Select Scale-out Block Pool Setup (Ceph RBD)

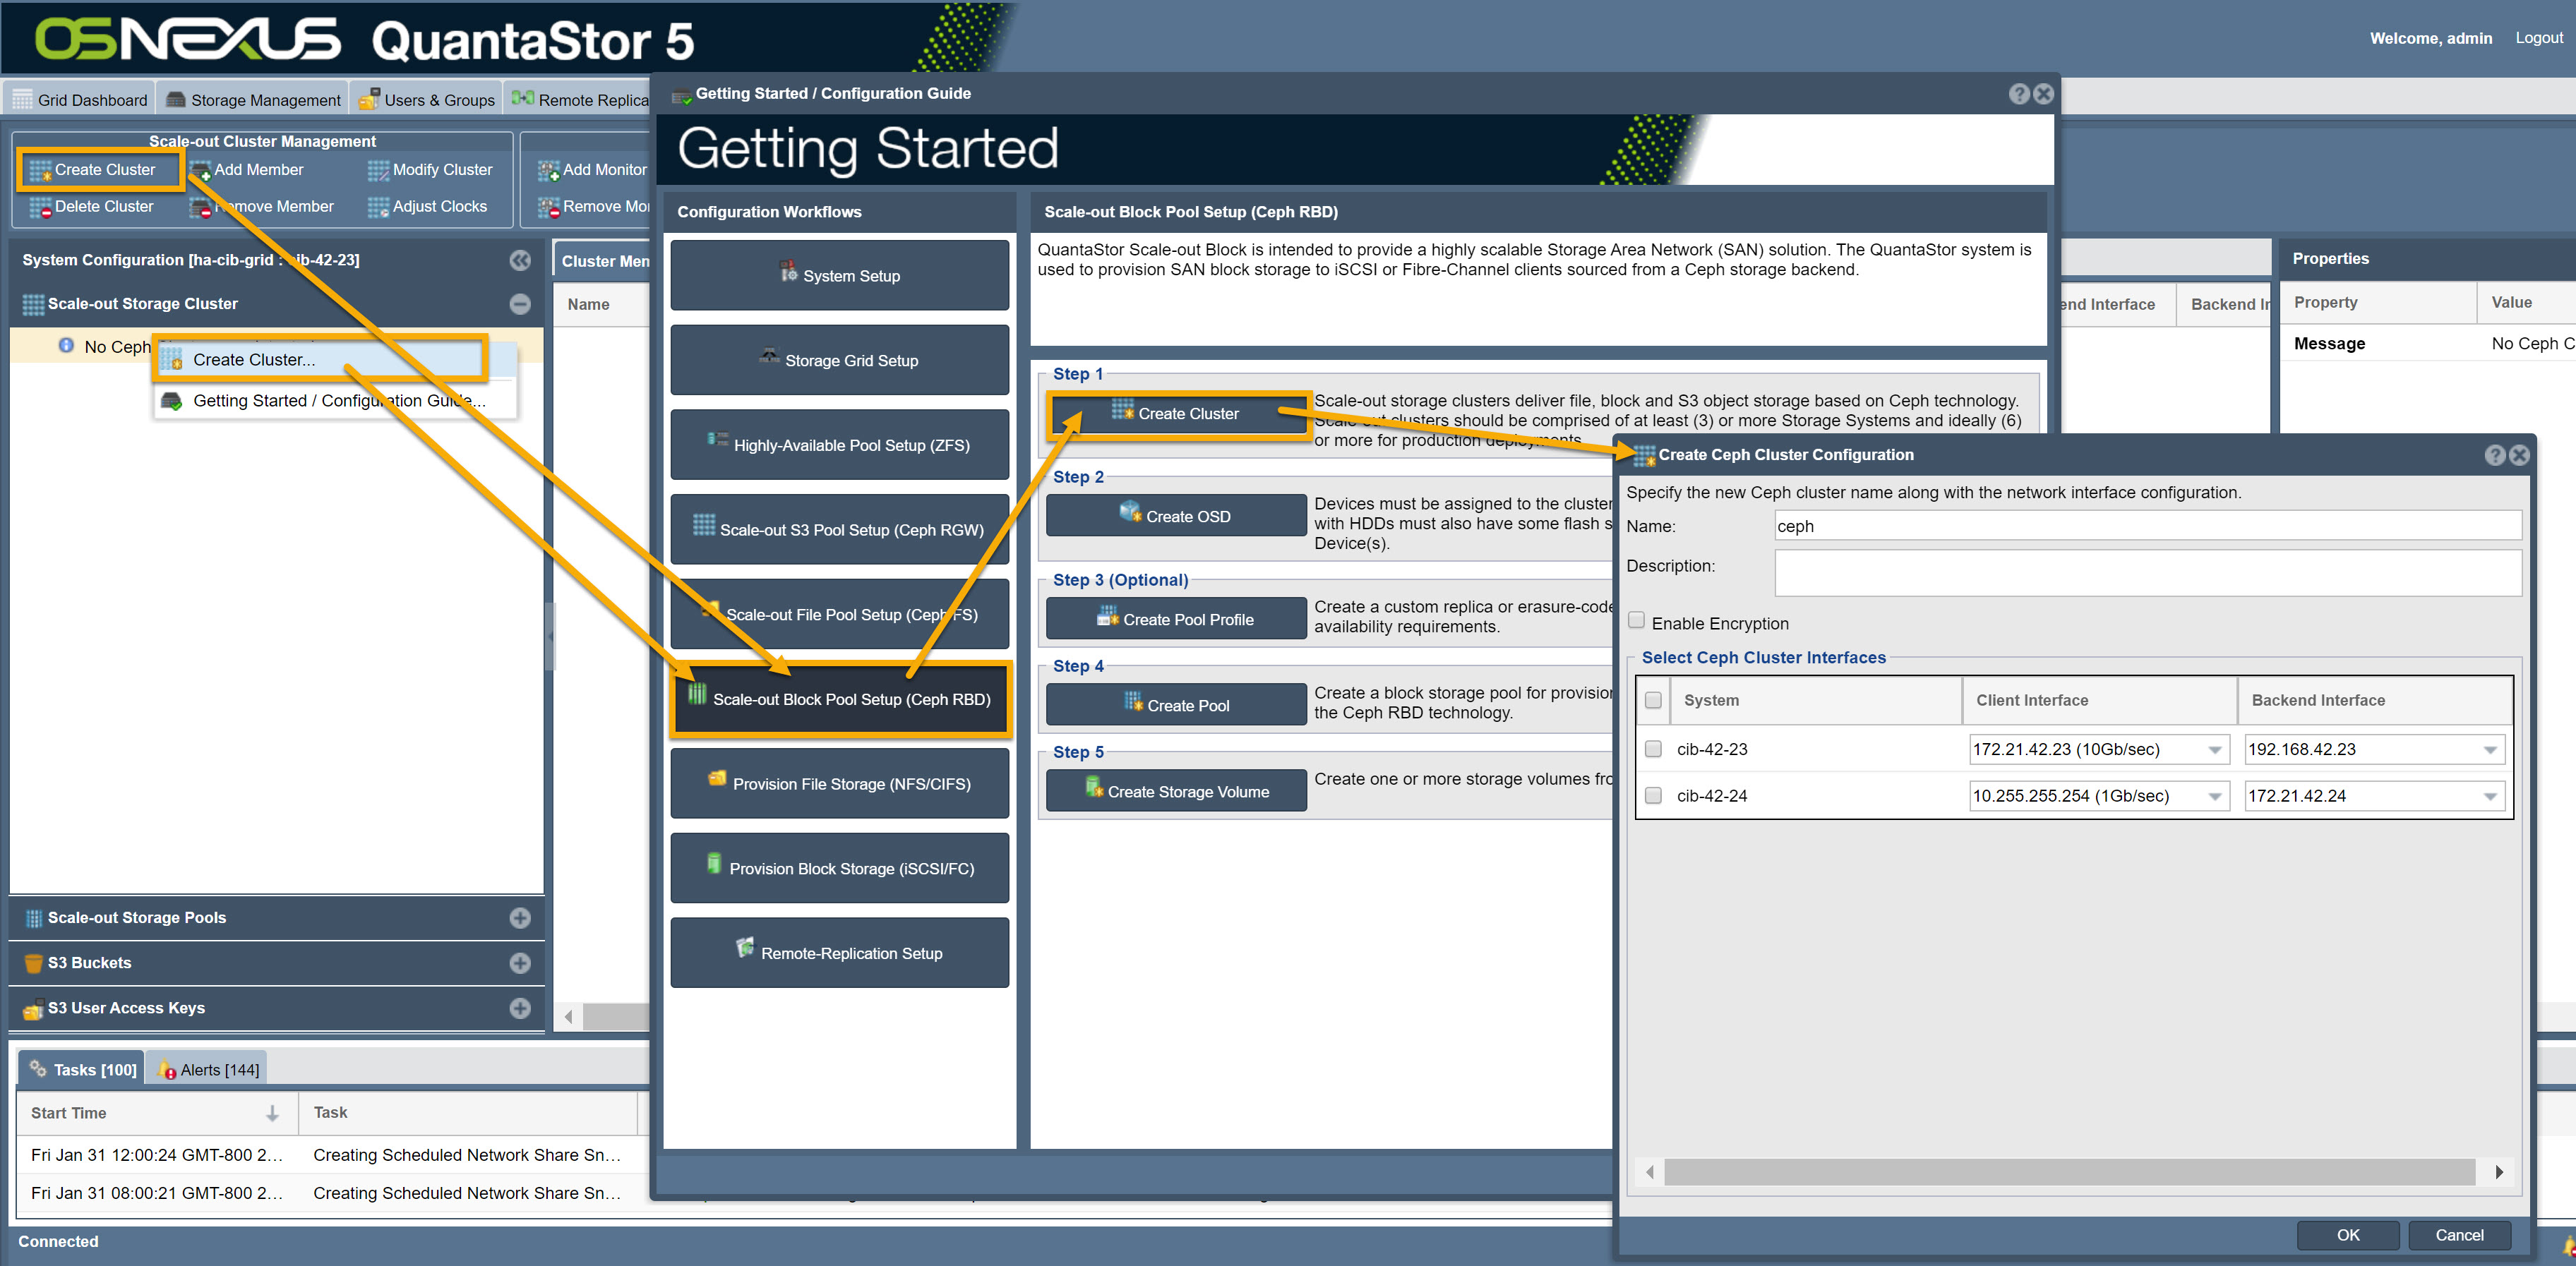840,699
